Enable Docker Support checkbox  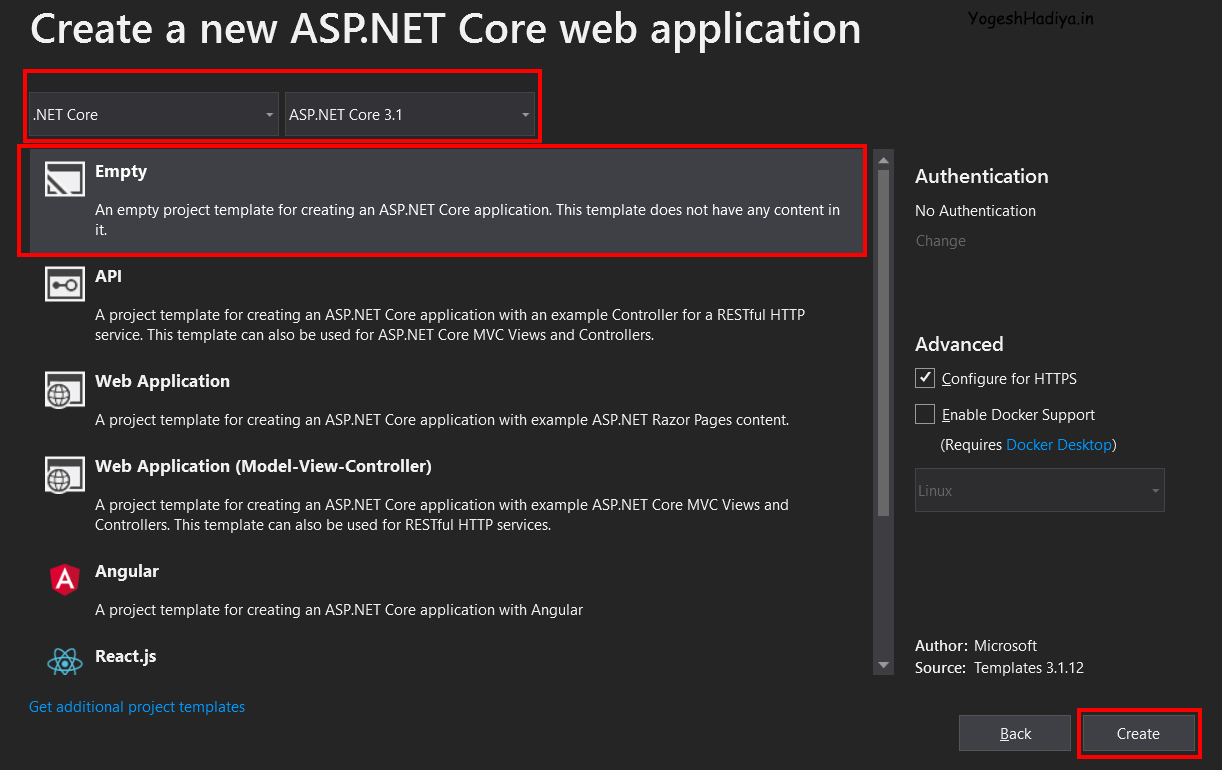pos(925,415)
